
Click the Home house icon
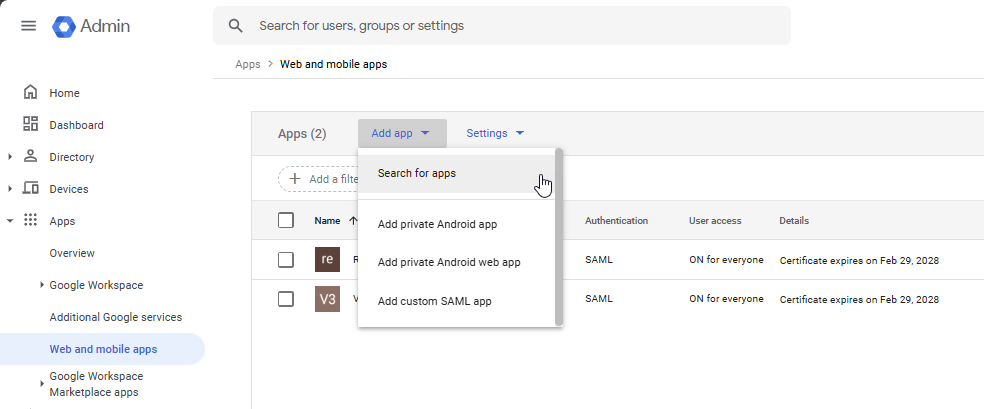click(30, 93)
